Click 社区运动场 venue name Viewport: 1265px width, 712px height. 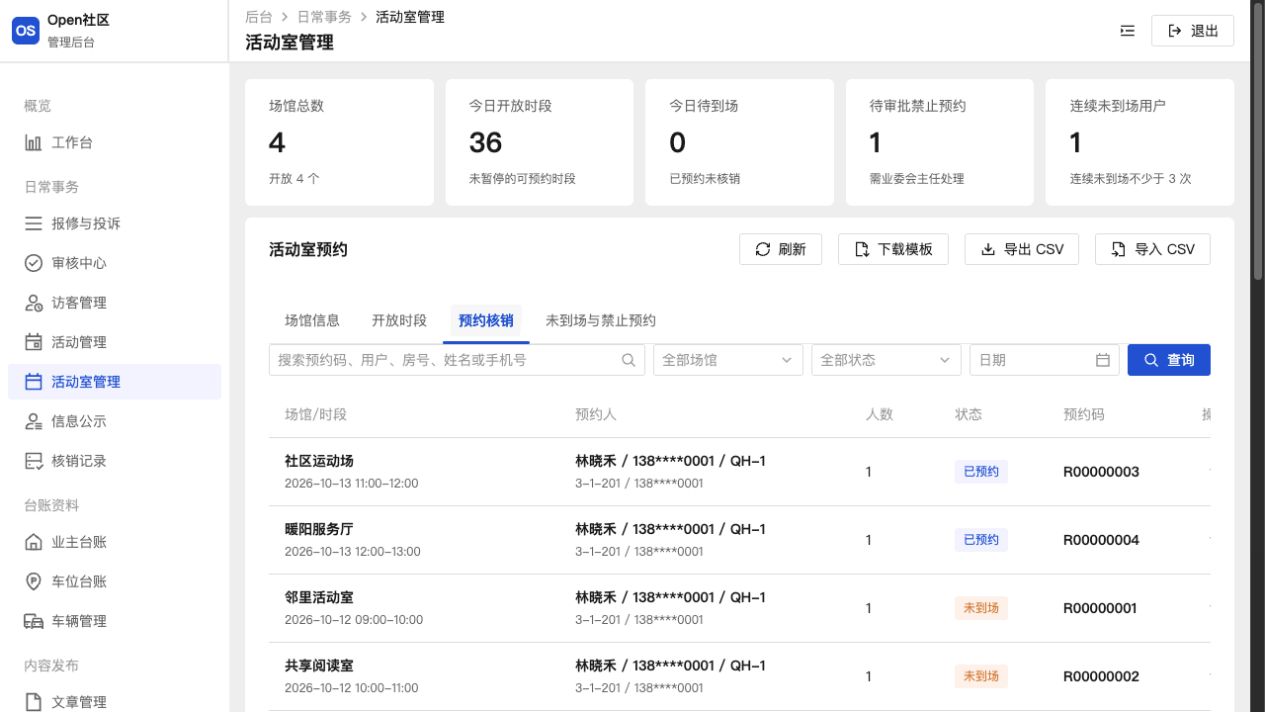click(319, 461)
